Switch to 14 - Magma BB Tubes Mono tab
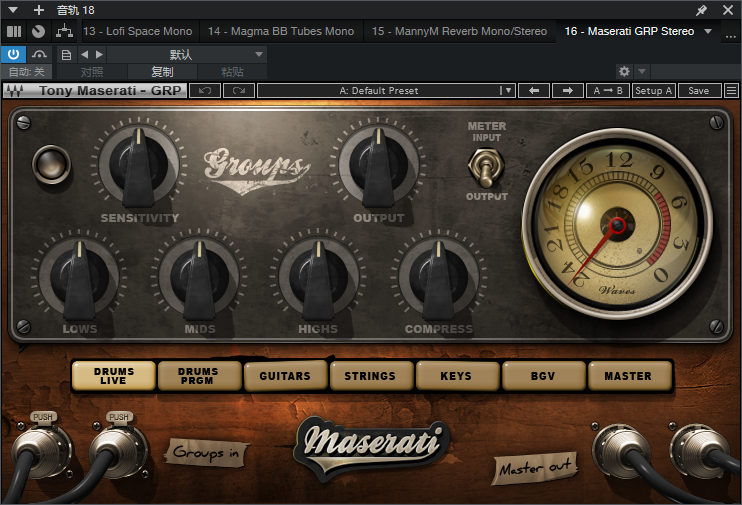 pos(281,31)
